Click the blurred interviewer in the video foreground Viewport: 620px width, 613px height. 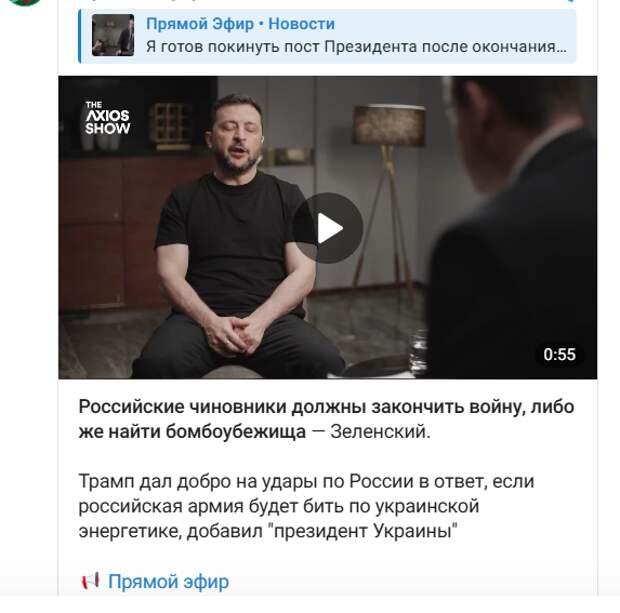pos(514,227)
